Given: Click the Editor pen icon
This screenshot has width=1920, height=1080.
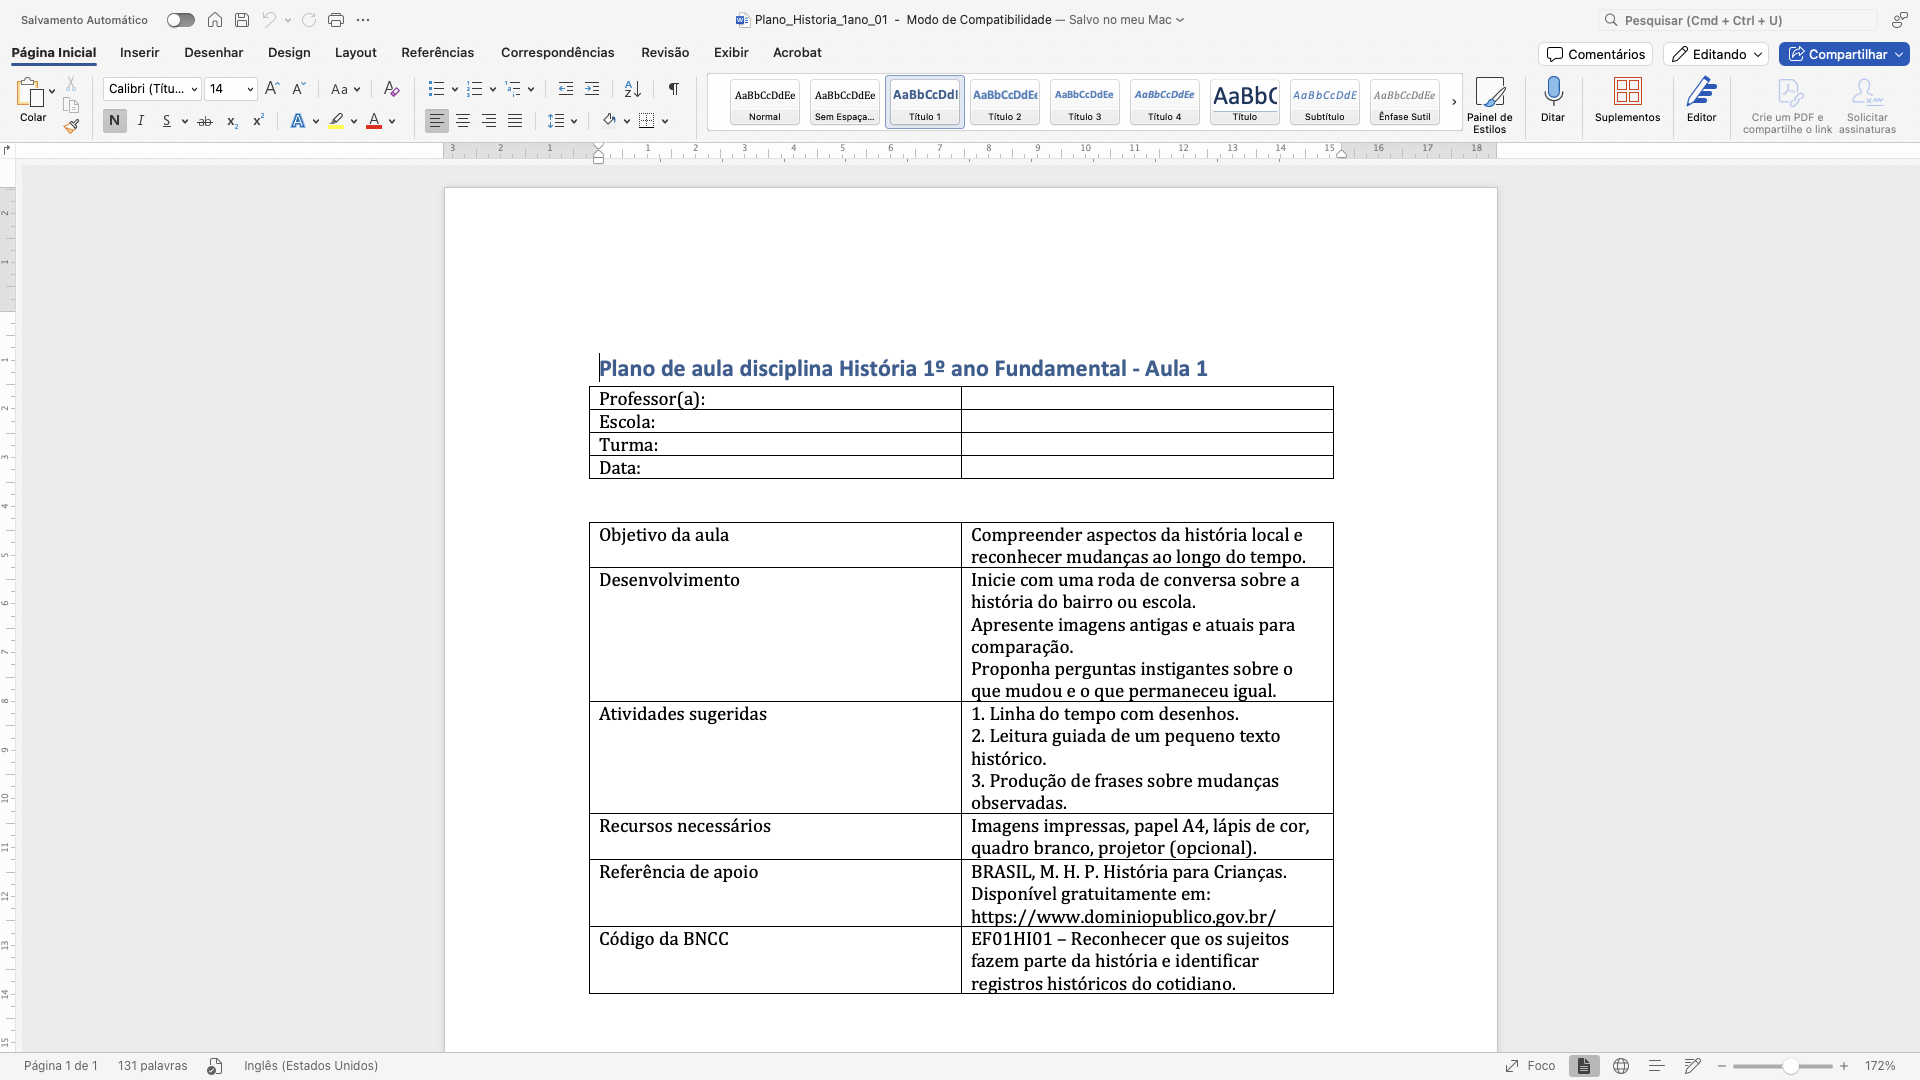Looking at the screenshot, I should coord(1701,92).
